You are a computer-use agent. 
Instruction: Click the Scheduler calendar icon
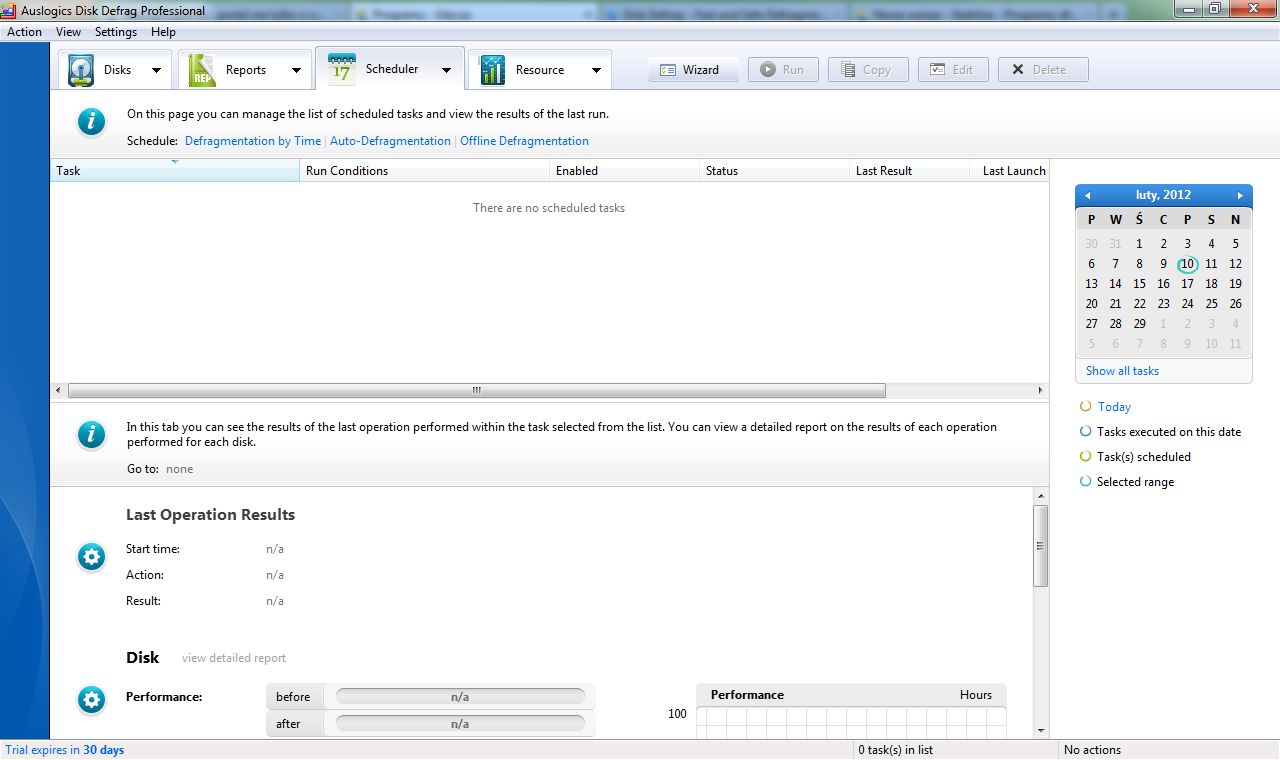(342, 69)
